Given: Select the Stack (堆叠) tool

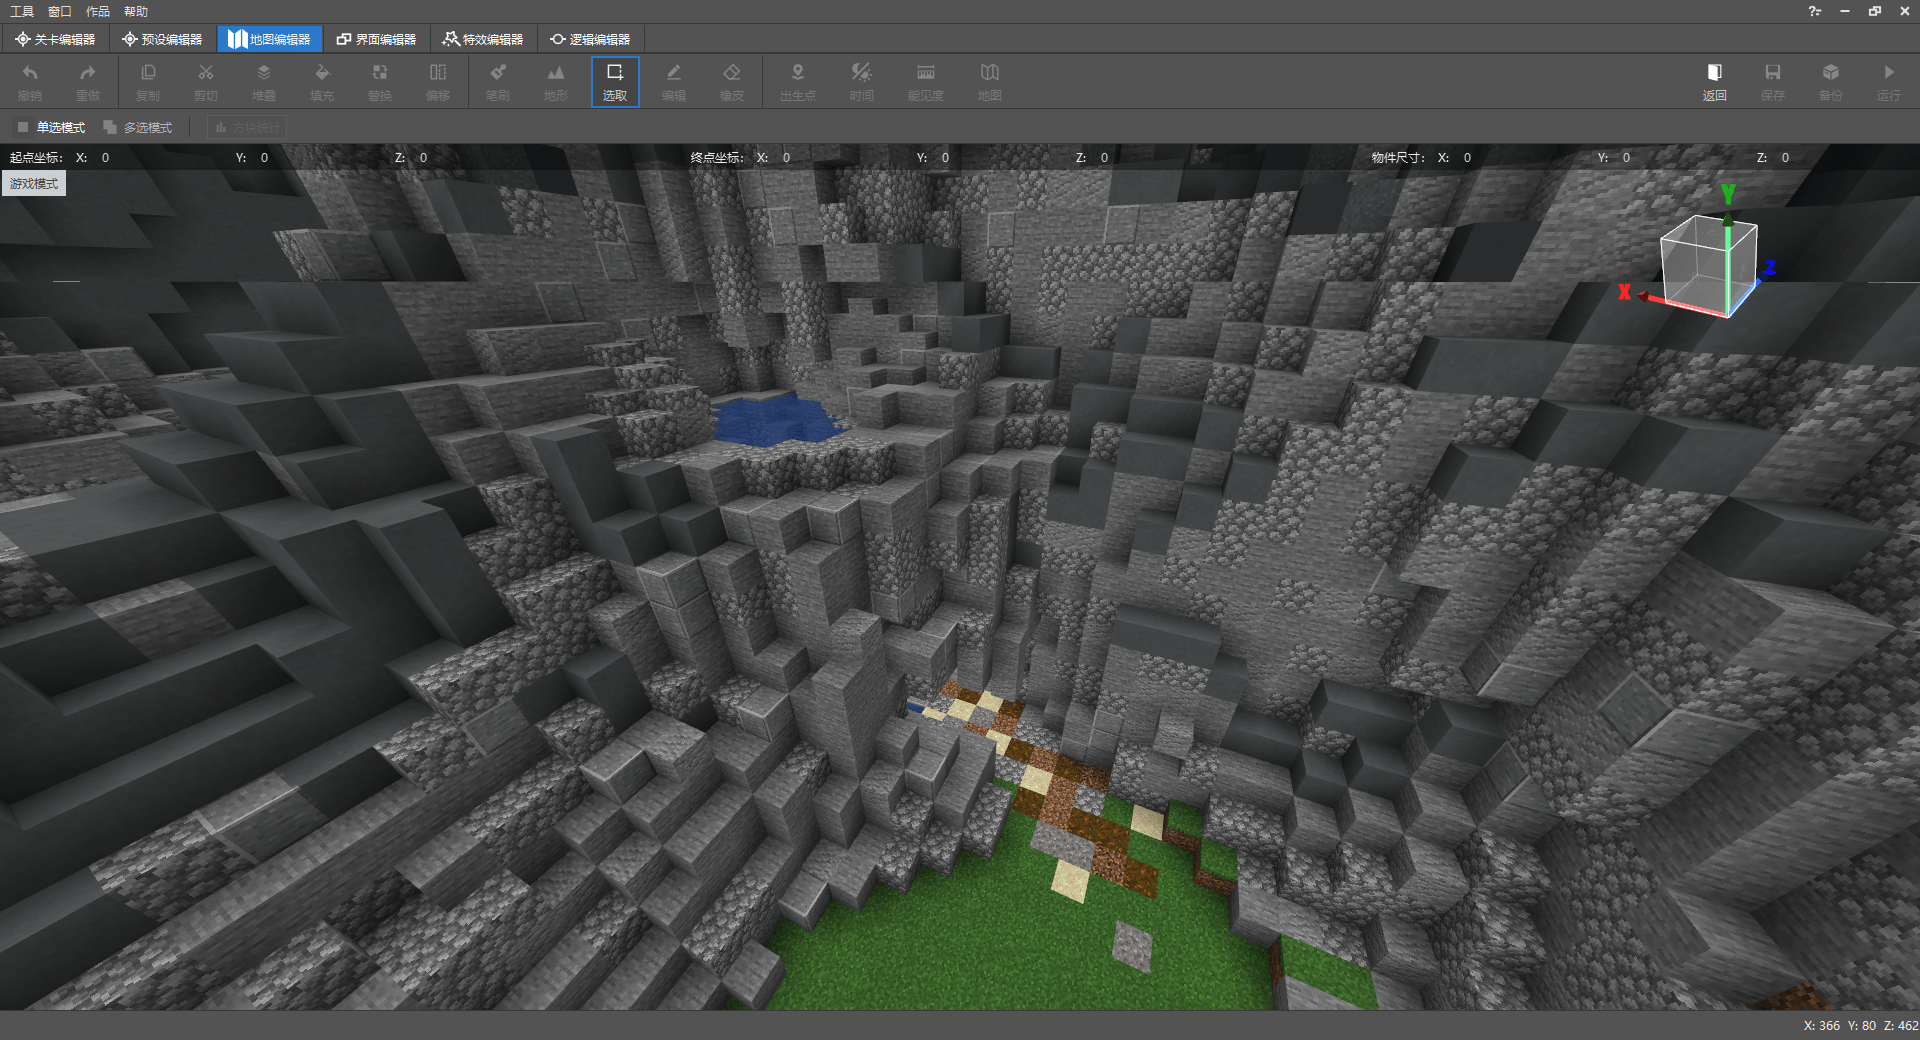Looking at the screenshot, I should point(264,82).
